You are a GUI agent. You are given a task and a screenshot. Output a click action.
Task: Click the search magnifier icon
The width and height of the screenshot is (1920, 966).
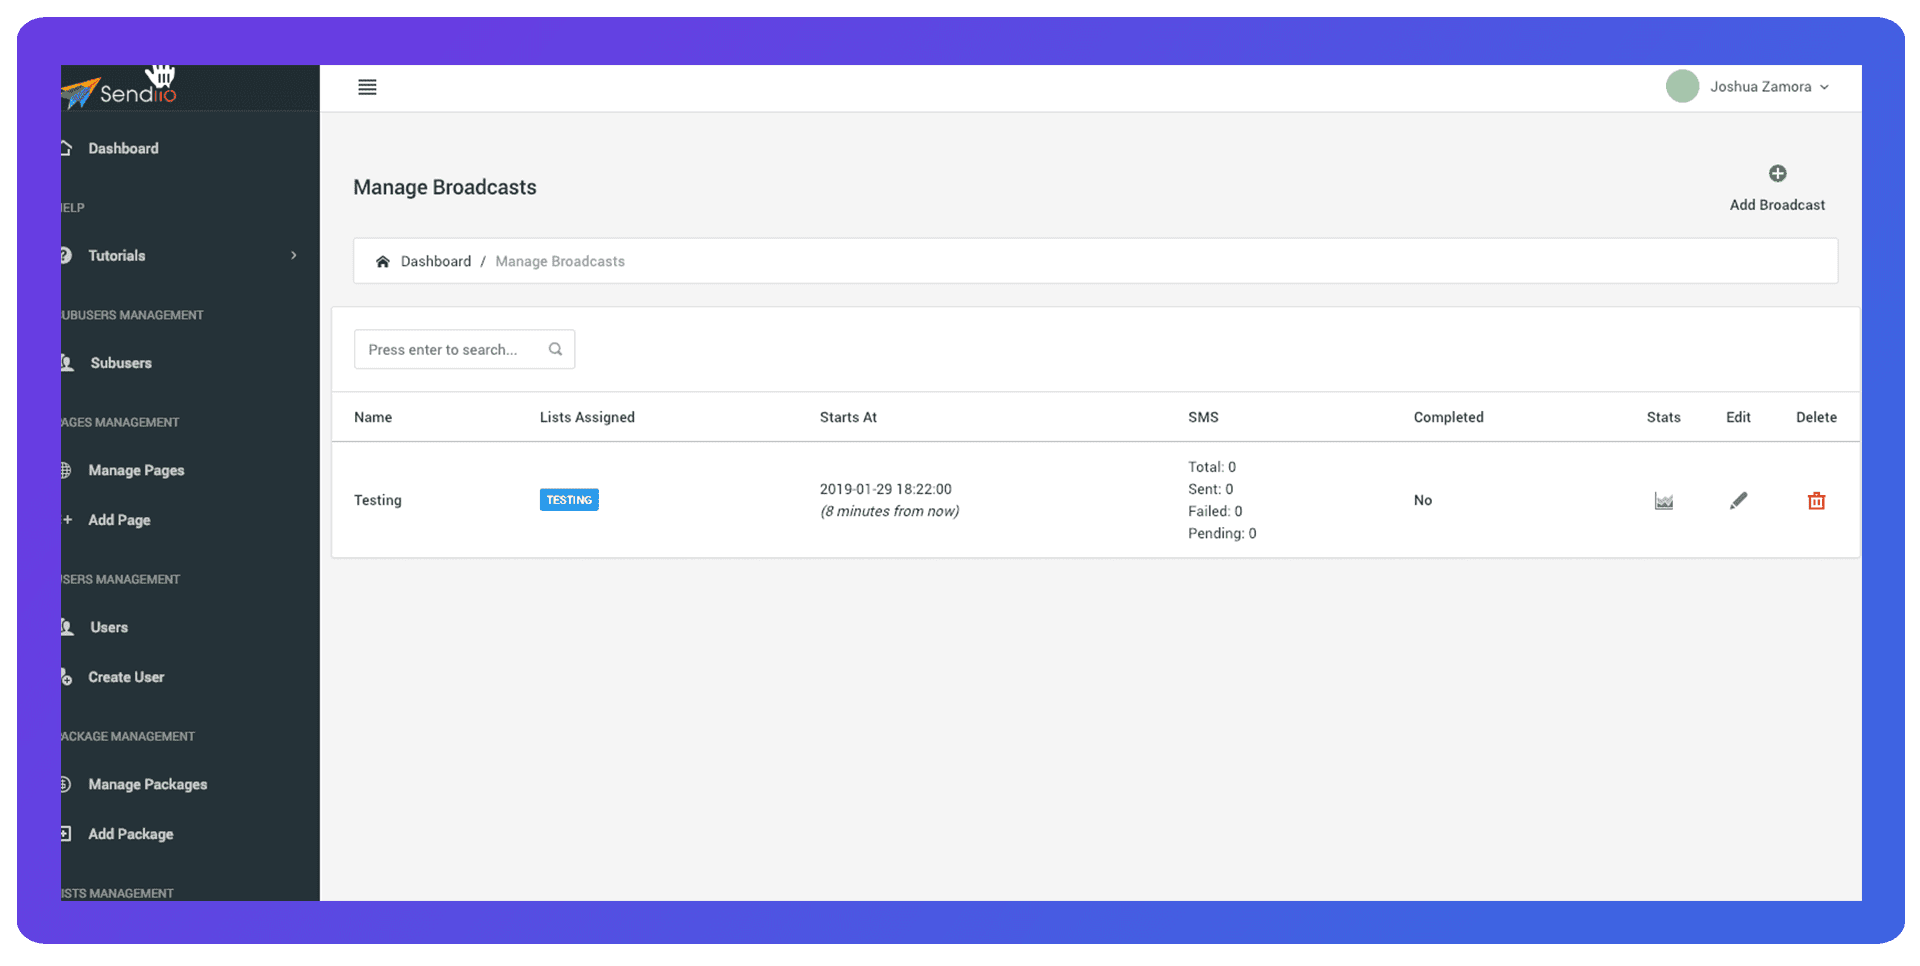click(x=555, y=349)
